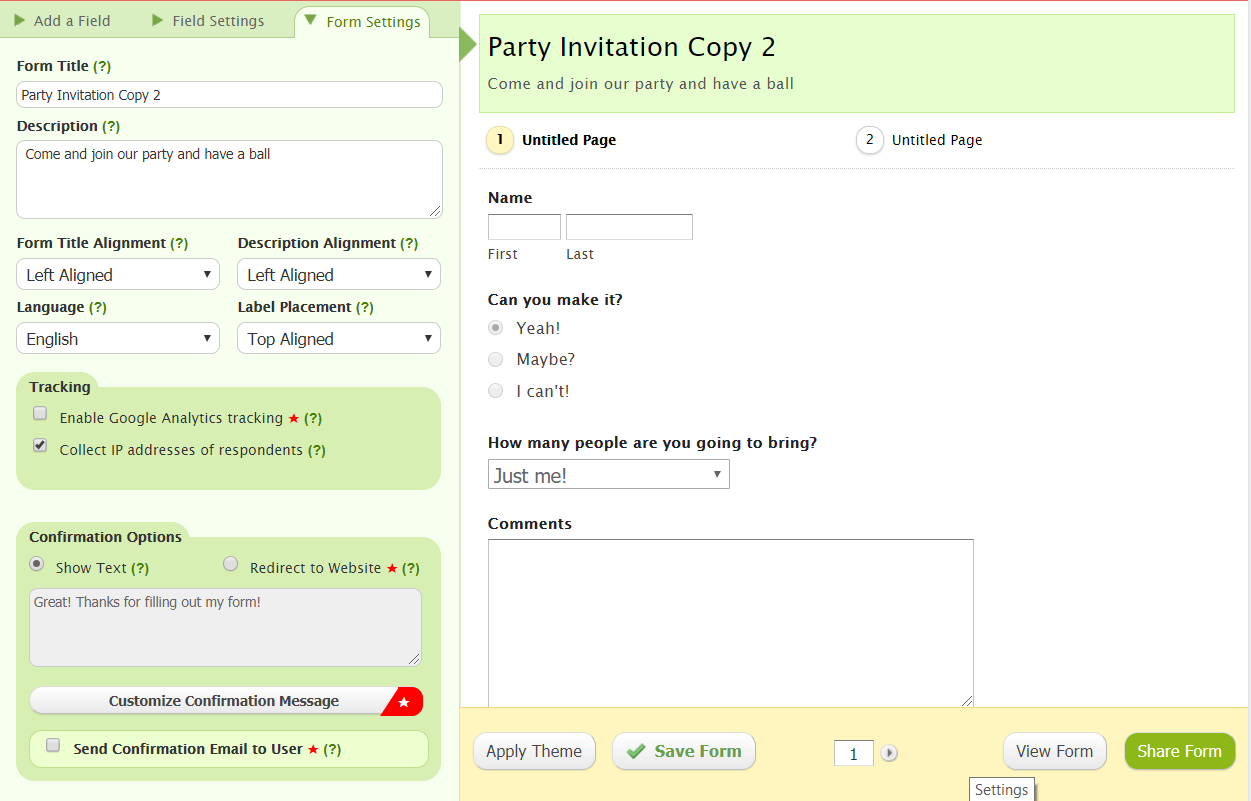Enable Google Analytics tracking checkbox

pyautogui.click(x=40, y=413)
